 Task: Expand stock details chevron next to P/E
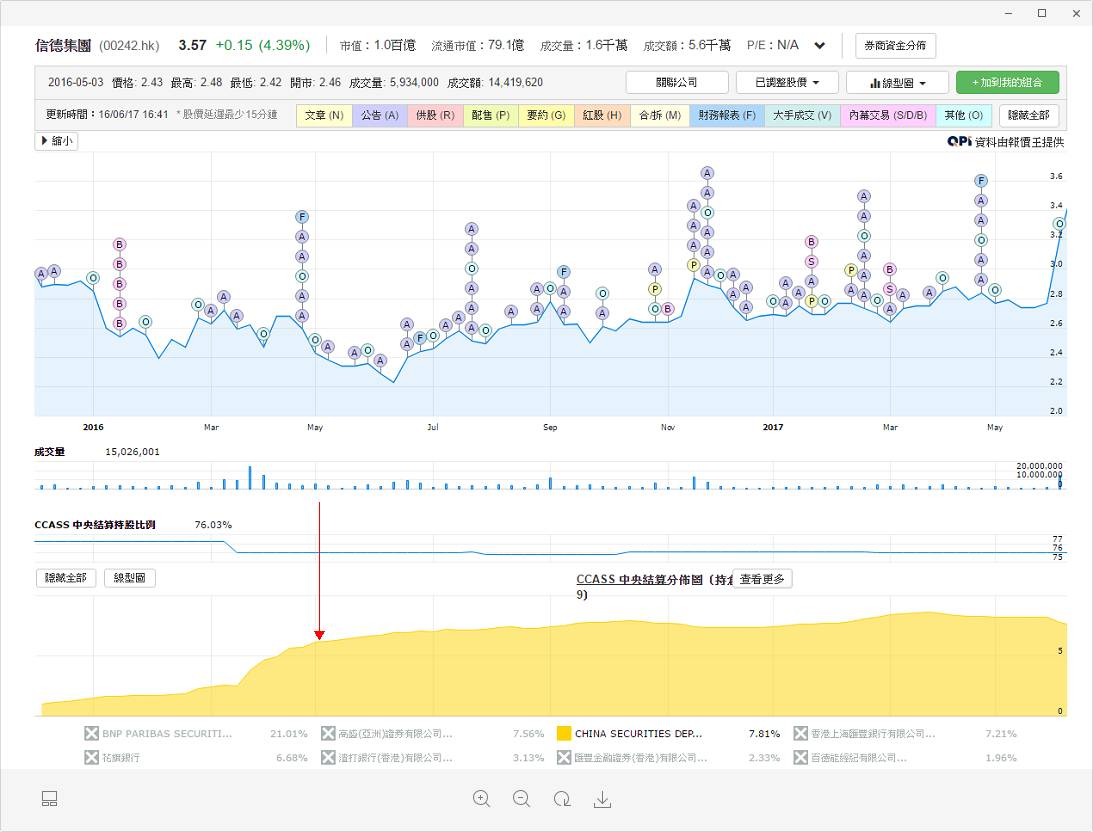pyautogui.click(x=820, y=46)
